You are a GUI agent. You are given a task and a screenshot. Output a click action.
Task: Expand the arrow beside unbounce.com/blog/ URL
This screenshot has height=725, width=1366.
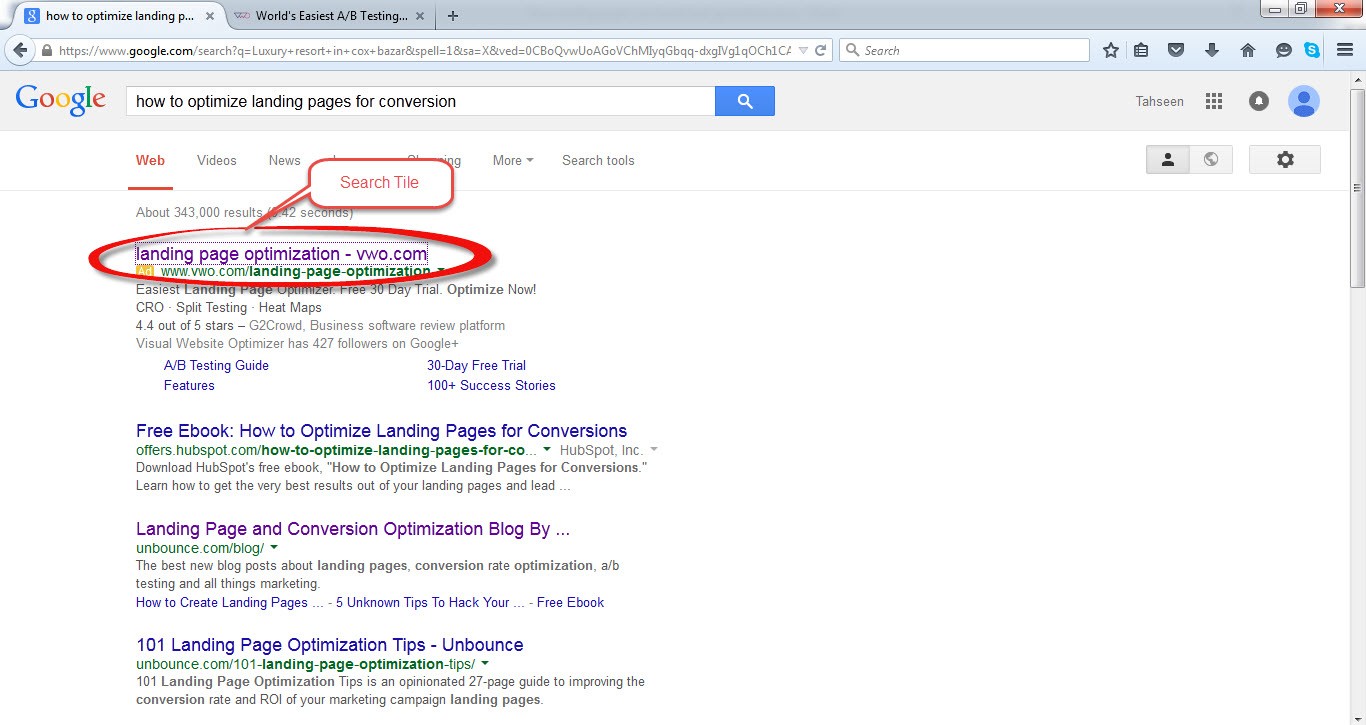[x=274, y=548]
